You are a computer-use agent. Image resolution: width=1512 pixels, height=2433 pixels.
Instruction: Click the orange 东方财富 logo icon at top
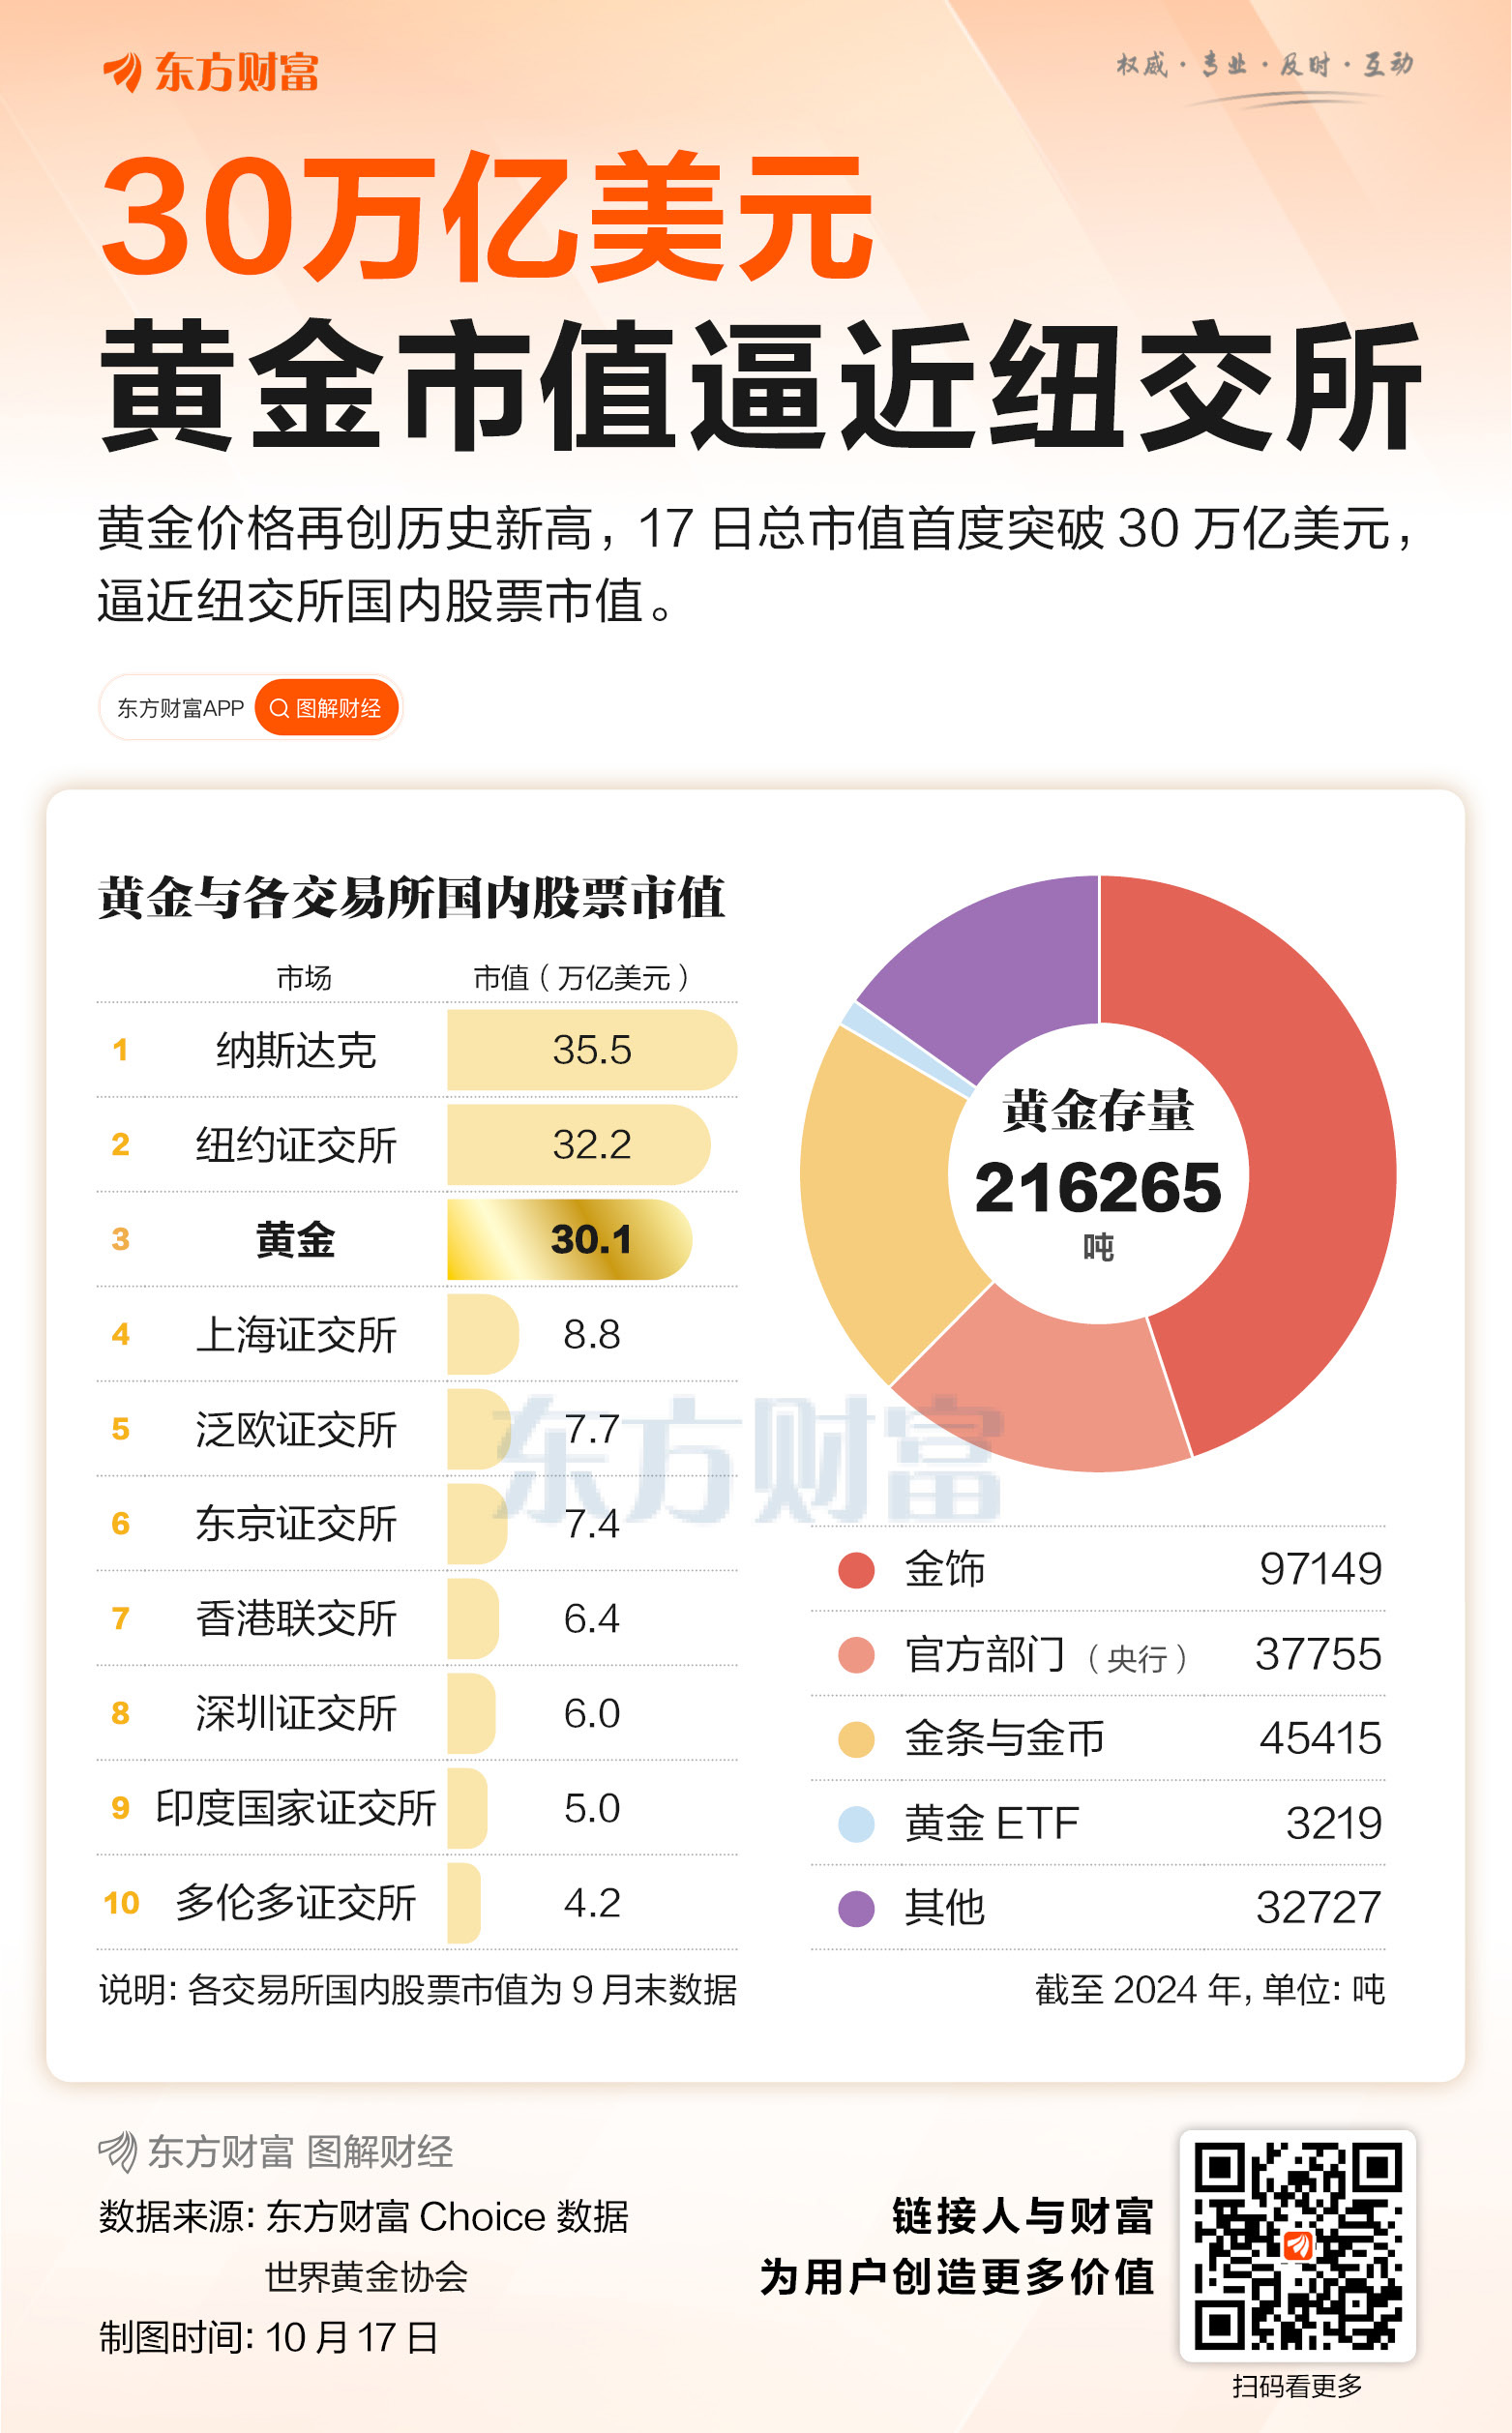[x=122, y=72]
